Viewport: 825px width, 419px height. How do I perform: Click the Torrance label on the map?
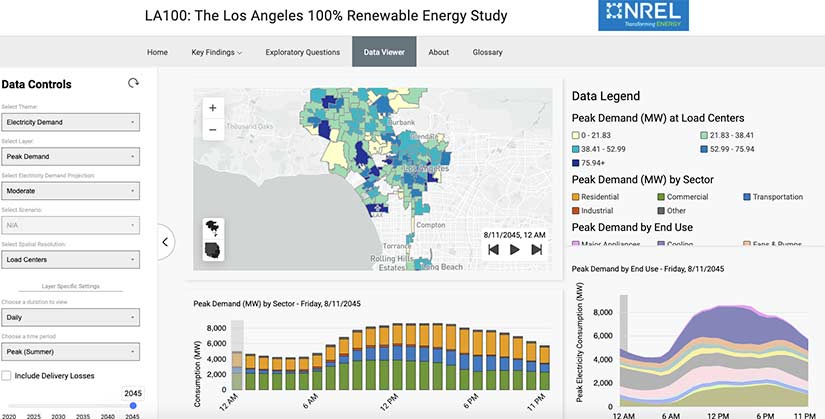pyautogui.click(x=397, y=246)
